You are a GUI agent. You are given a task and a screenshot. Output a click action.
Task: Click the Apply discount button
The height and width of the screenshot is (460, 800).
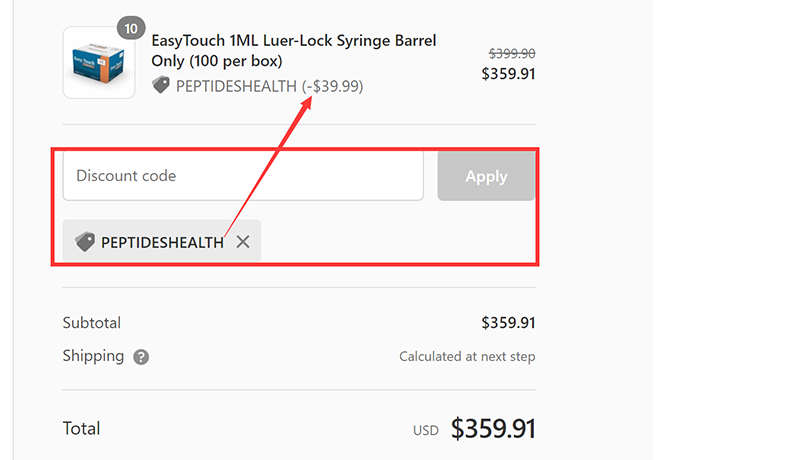(x=486, y=176)
